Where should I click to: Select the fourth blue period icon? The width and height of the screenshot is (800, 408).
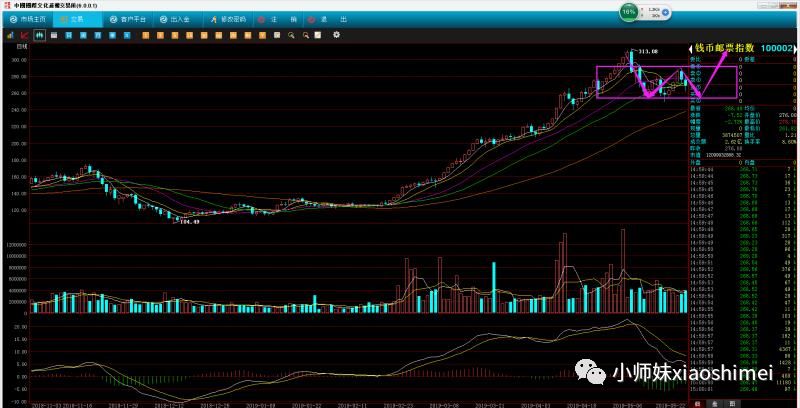(112, 35)
